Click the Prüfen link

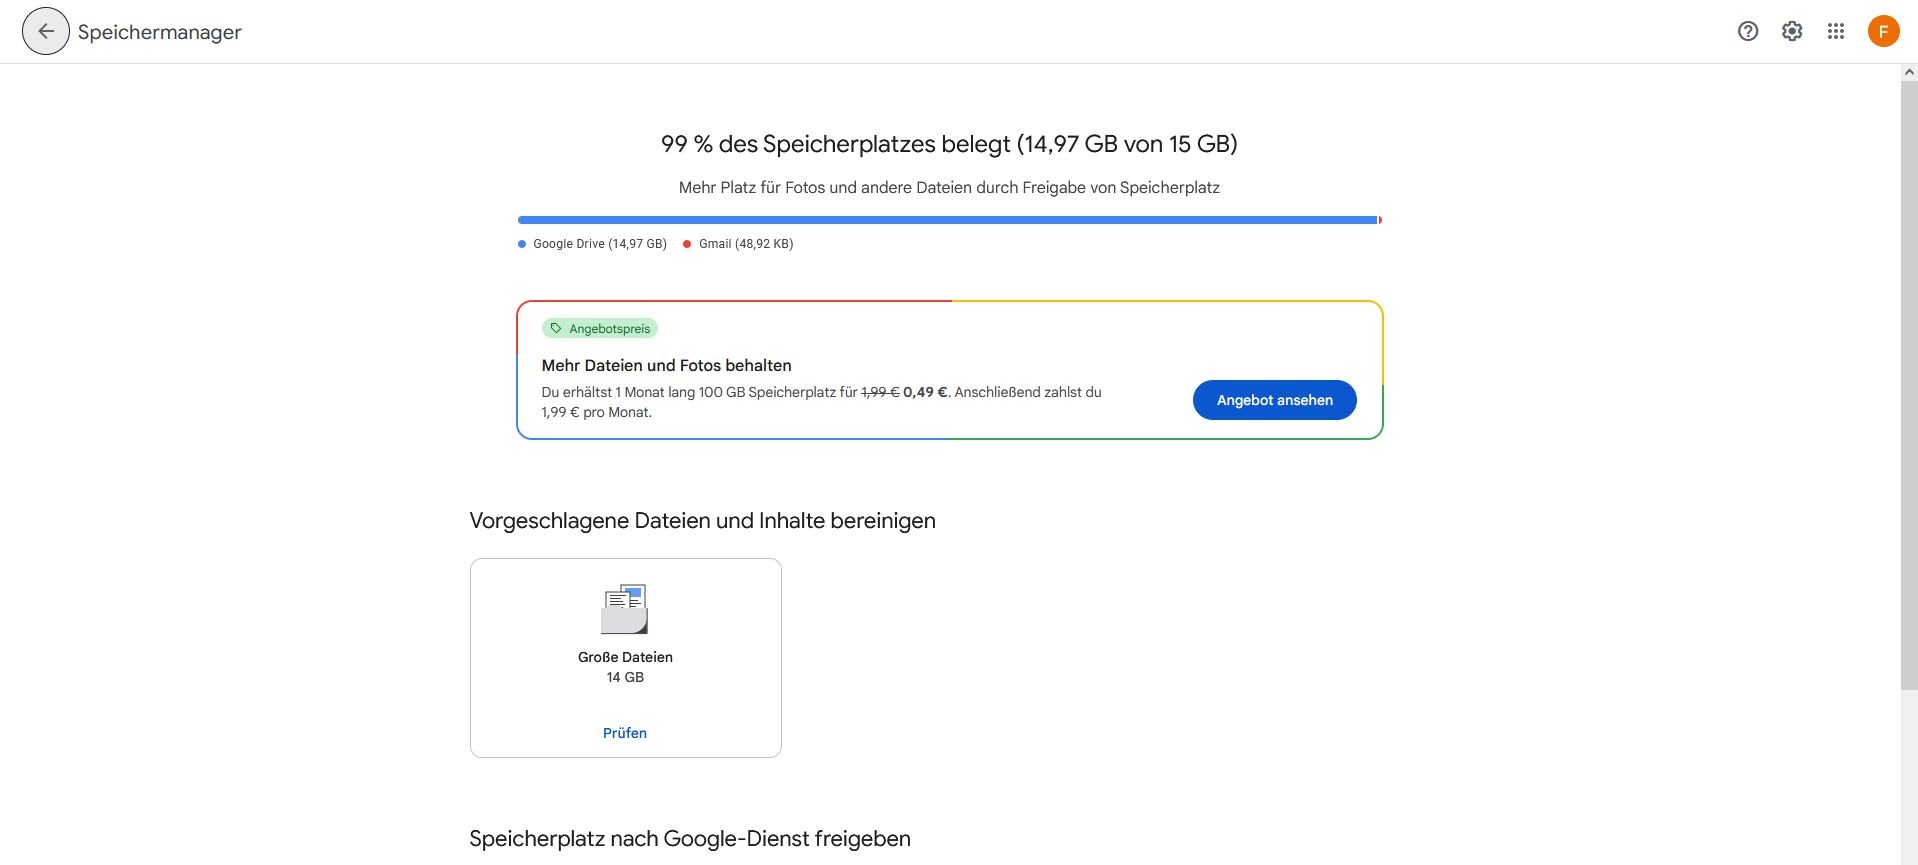click(x=625, y=733)
